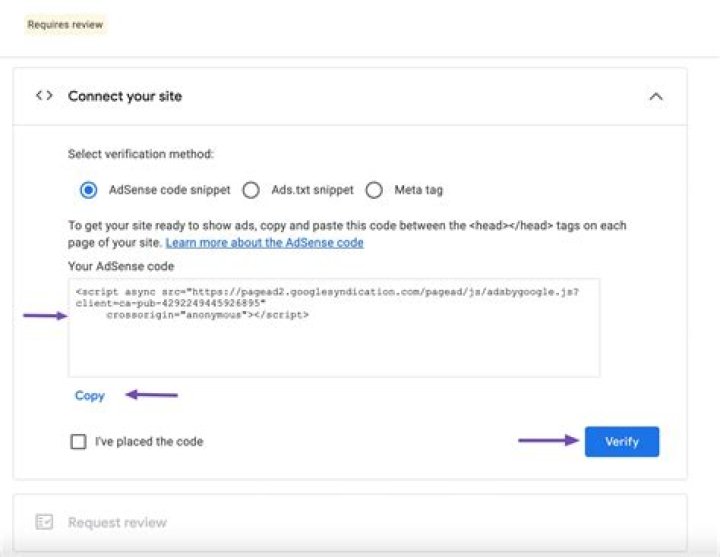Open Learn more about the AdSense code link

(264, 242)
